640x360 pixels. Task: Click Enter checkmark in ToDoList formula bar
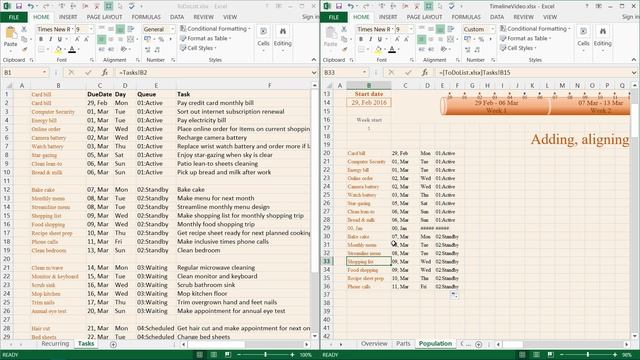[88, 72]
